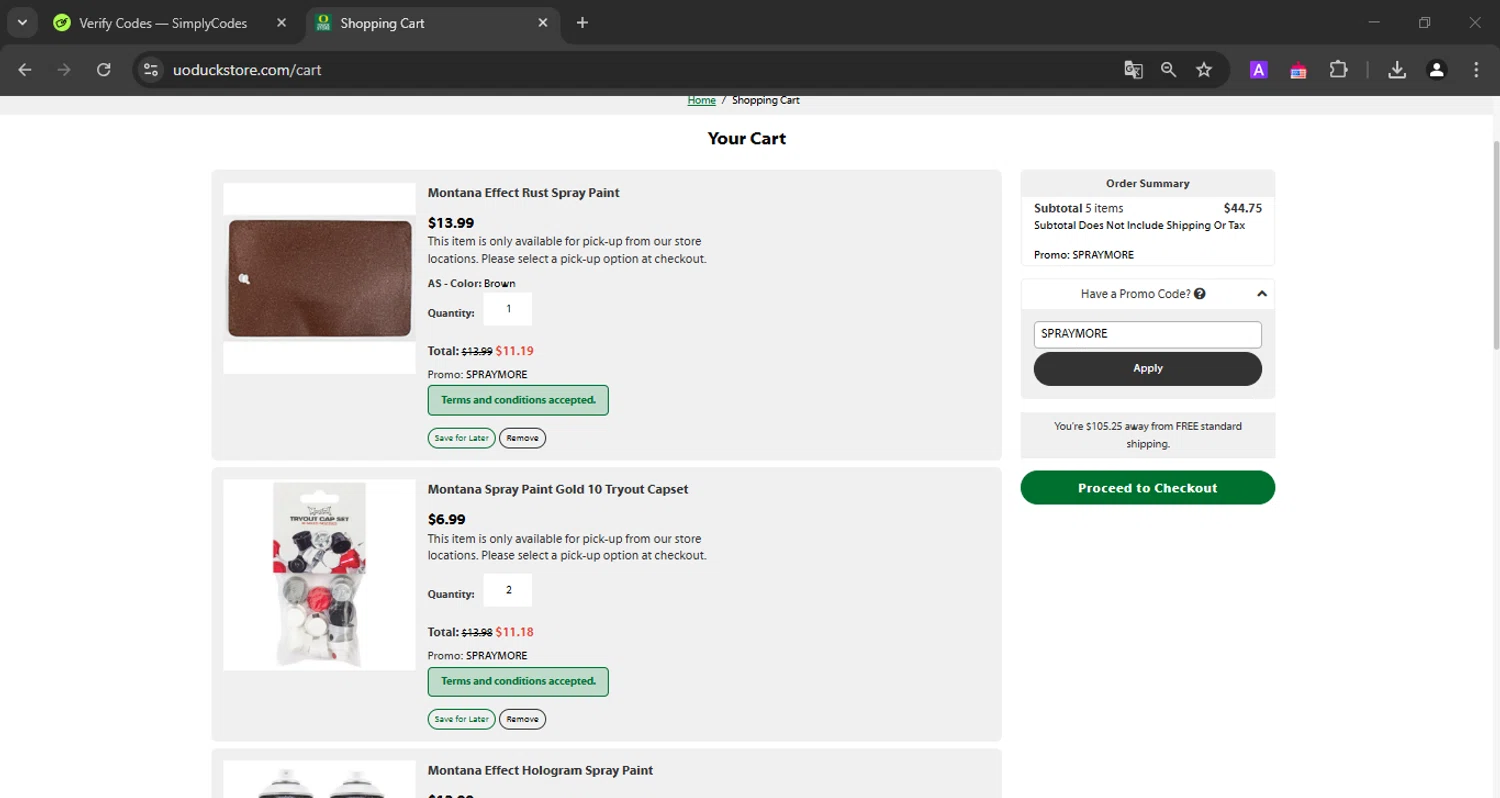Open the profile account icon
The height and width of the screenshot is (798, 1500).
(1436, 70)
